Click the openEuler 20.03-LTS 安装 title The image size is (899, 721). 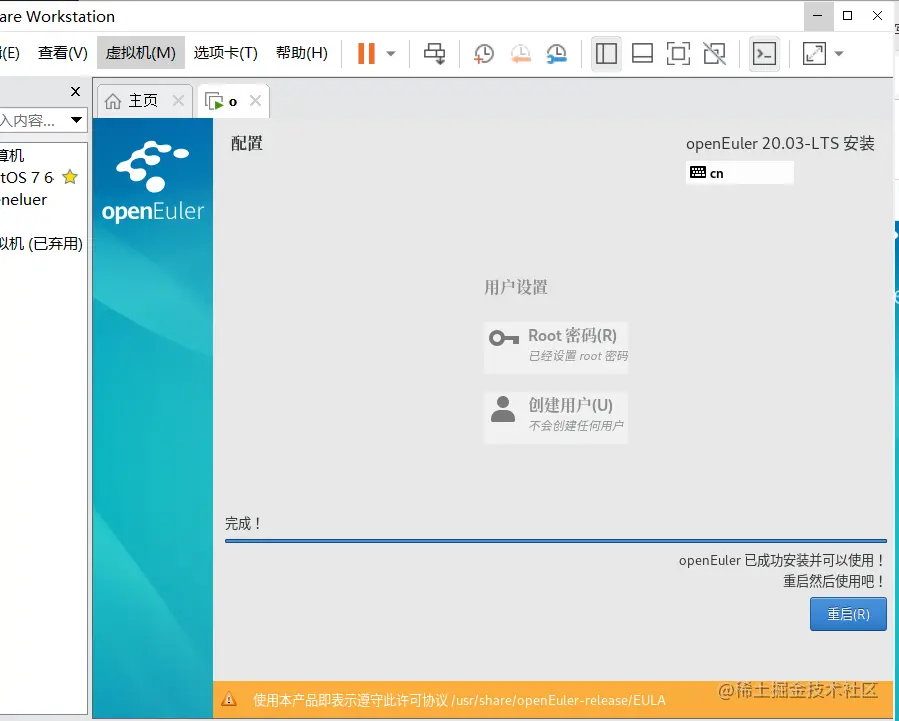pyautogui.click(x=780, y=143)
